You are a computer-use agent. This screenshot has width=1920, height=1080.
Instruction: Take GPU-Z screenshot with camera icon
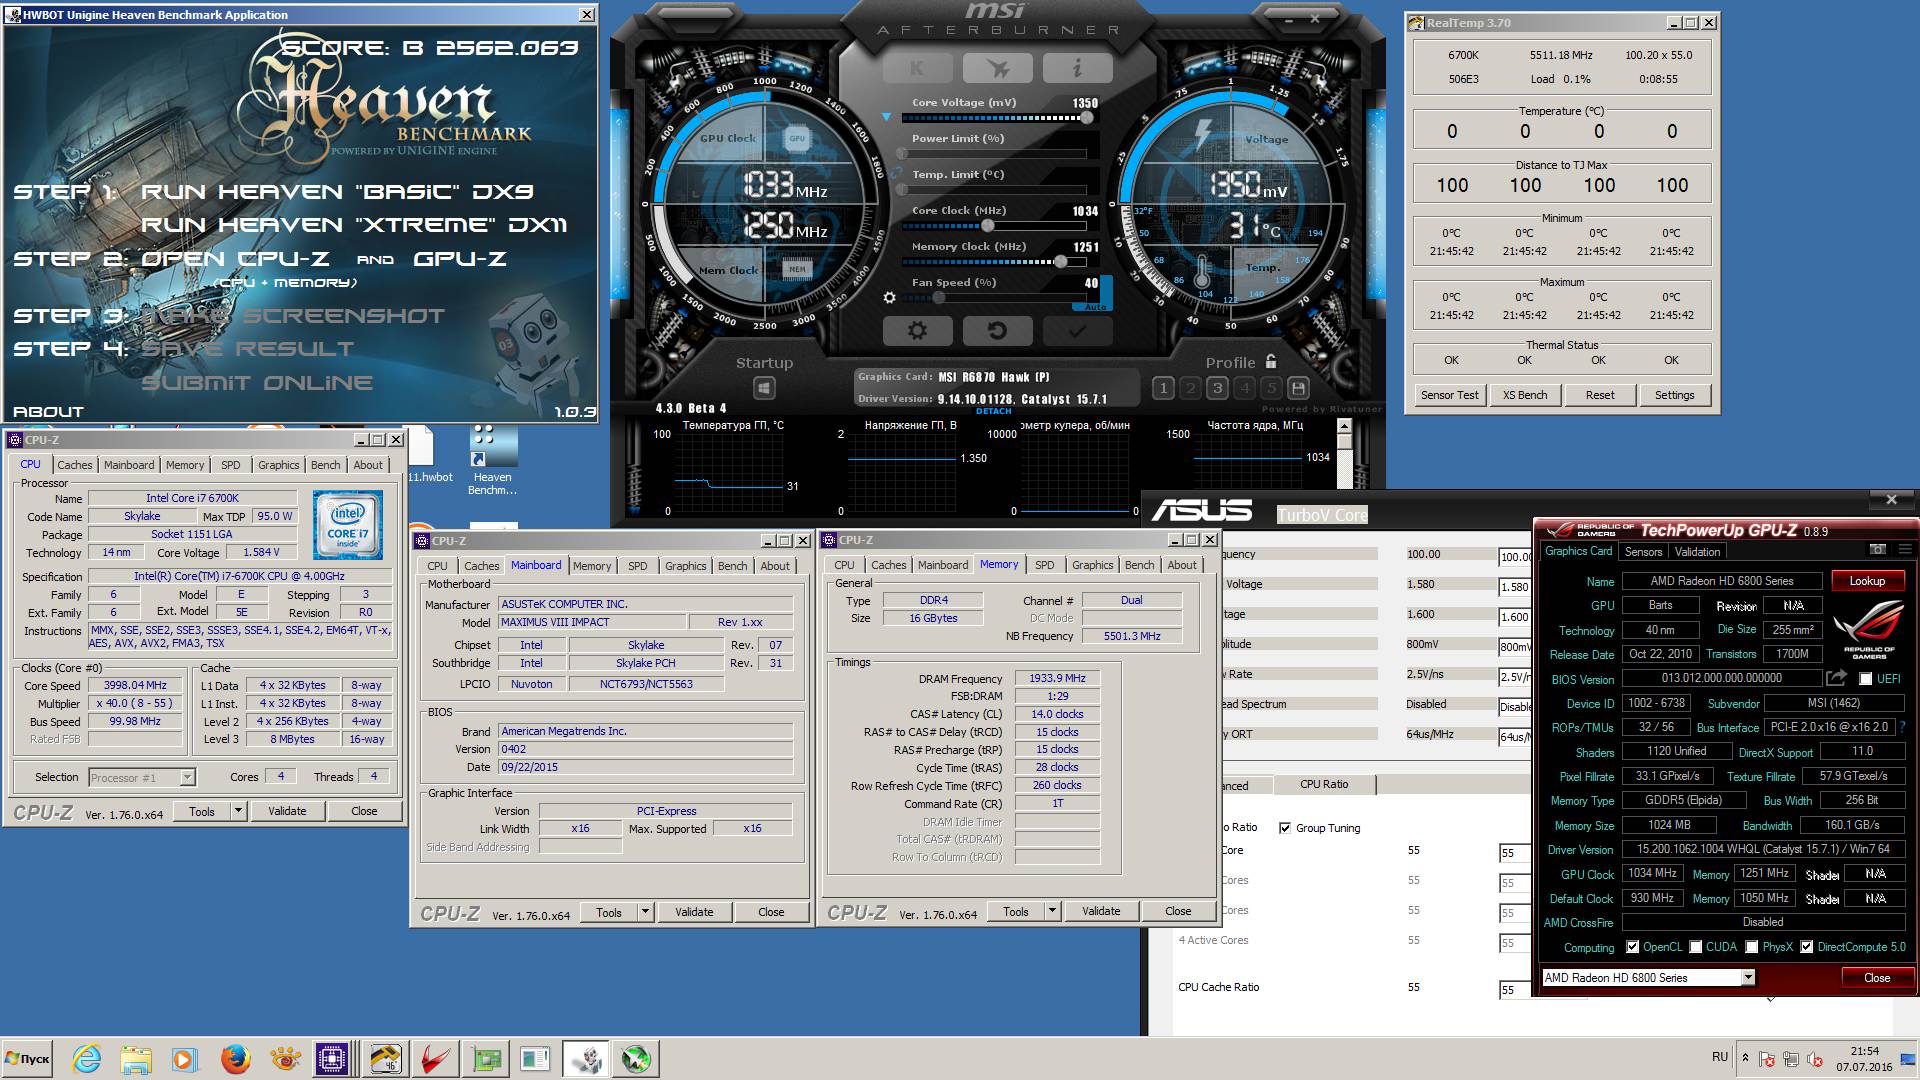click(x=1877, y=549)
